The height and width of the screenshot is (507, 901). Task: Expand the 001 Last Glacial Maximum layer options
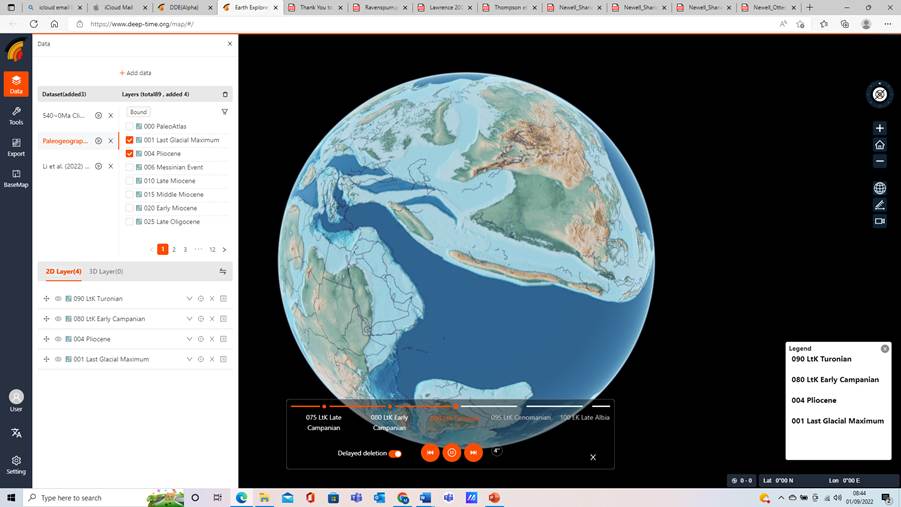pos(189,359)
